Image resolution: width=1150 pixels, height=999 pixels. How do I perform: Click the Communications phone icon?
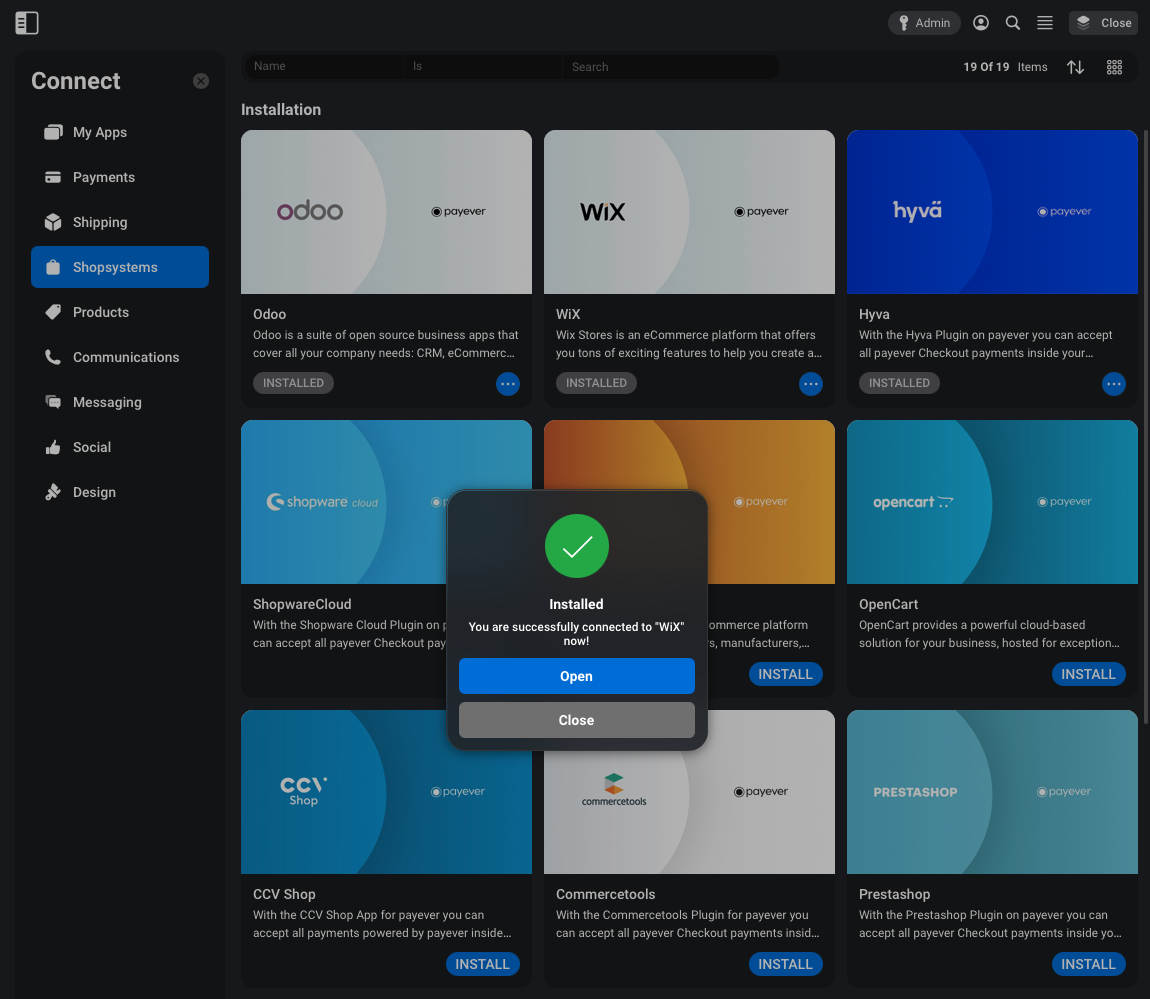53,357
